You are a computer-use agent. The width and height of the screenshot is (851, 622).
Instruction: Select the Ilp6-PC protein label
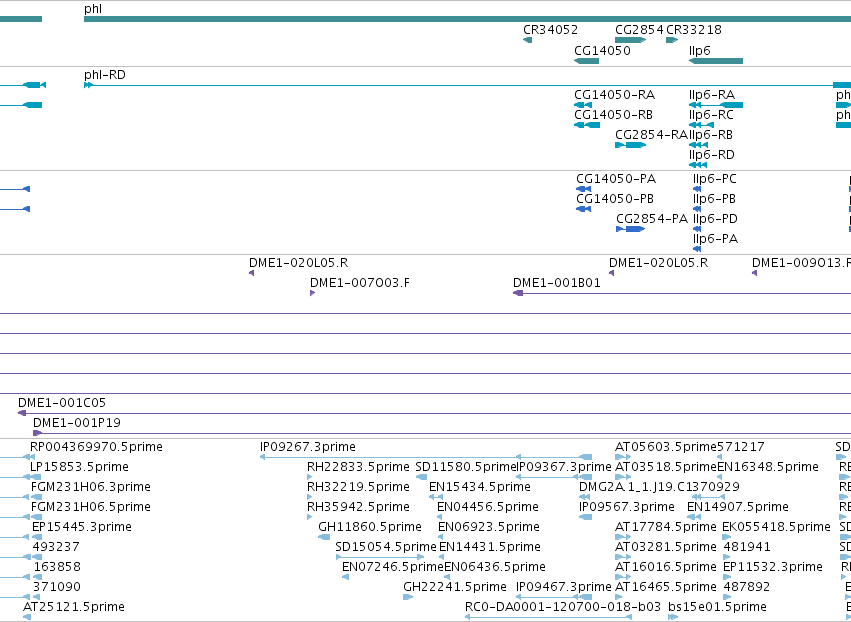[x=715, y=179]
